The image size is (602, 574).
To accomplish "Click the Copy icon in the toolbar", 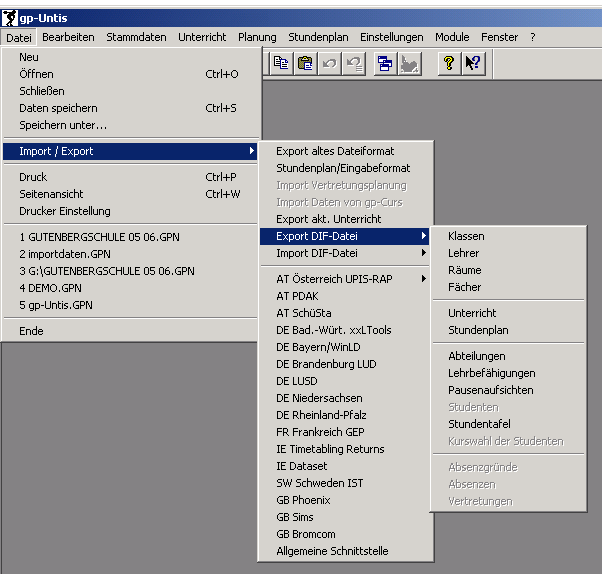I will (282, 63).
